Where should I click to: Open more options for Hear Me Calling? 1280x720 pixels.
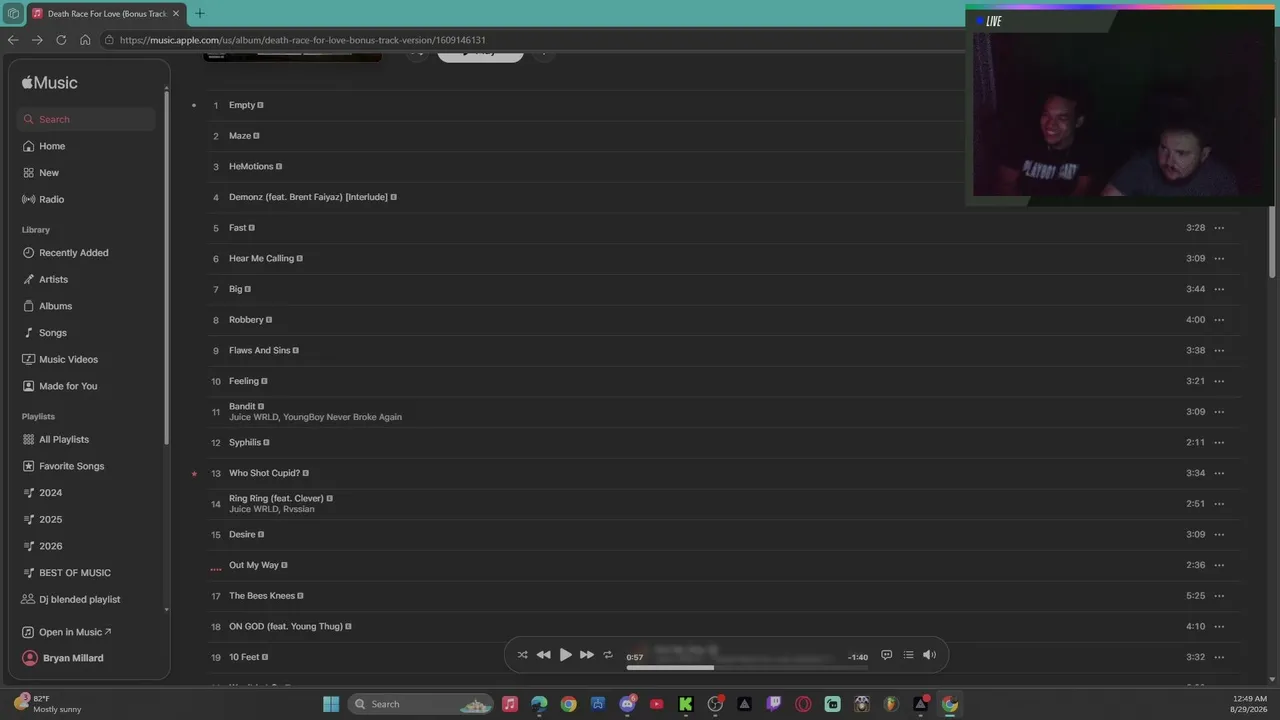click(x=1219, y=259)
